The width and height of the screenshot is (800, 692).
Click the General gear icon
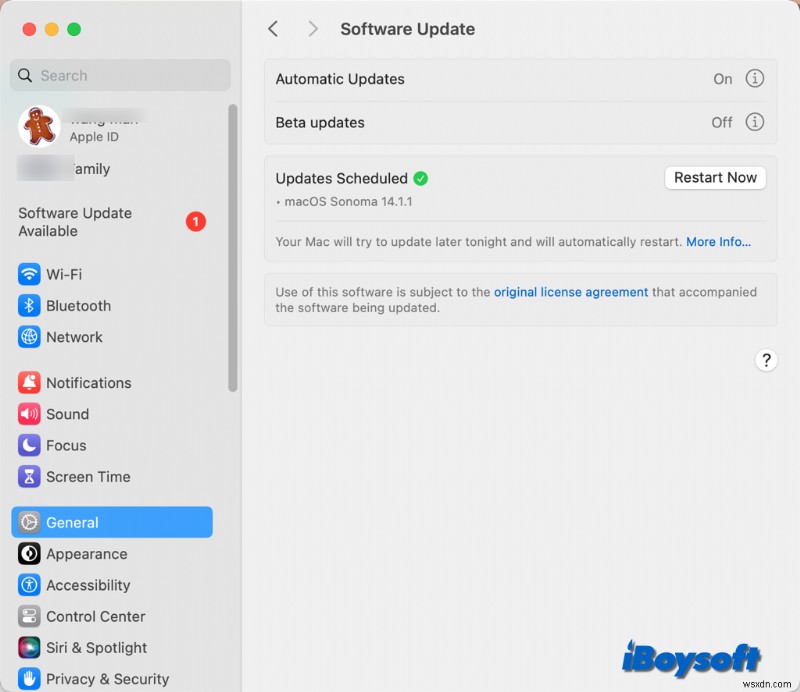29,522
